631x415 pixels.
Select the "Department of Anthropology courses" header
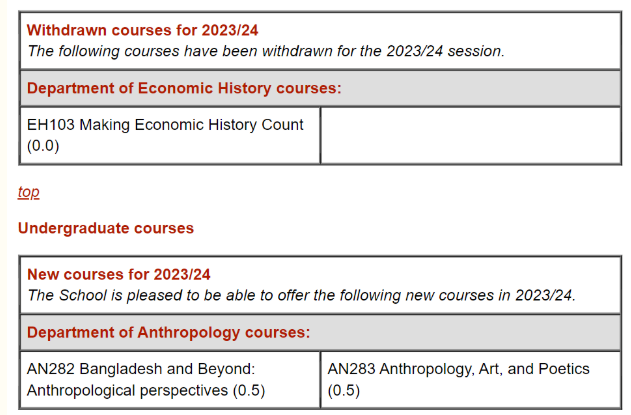[x=168, y=332]
